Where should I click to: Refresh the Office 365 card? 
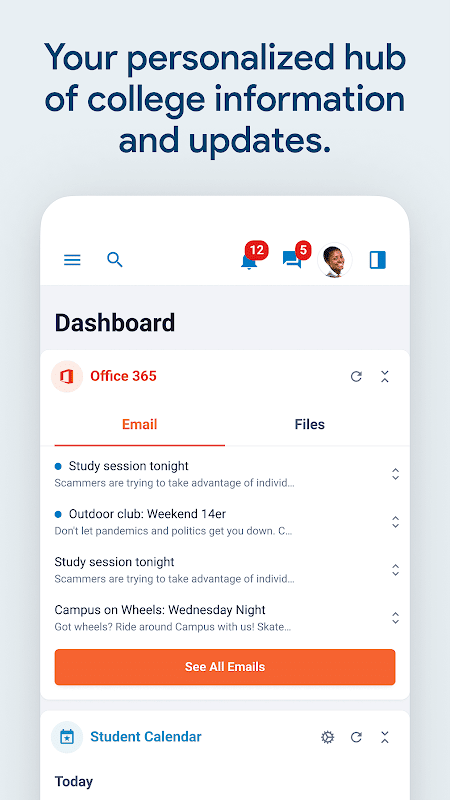356,377
